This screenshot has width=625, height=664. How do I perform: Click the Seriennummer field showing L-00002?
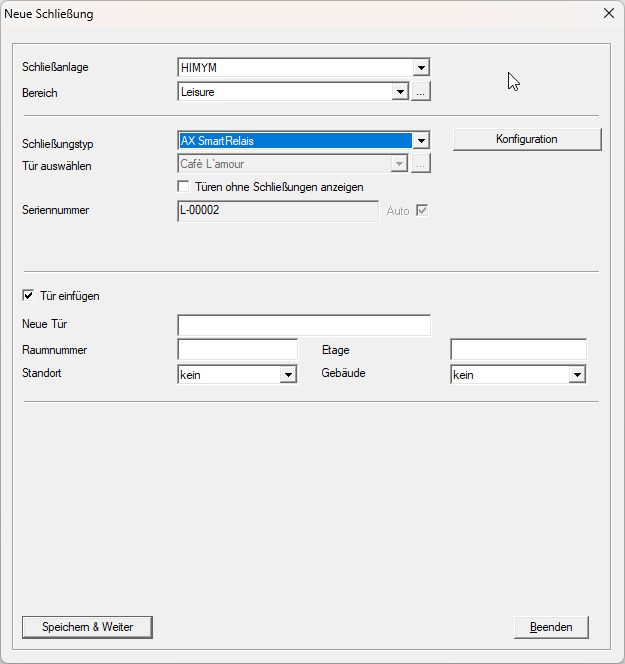pyautogui.click(x=278, y=211)
